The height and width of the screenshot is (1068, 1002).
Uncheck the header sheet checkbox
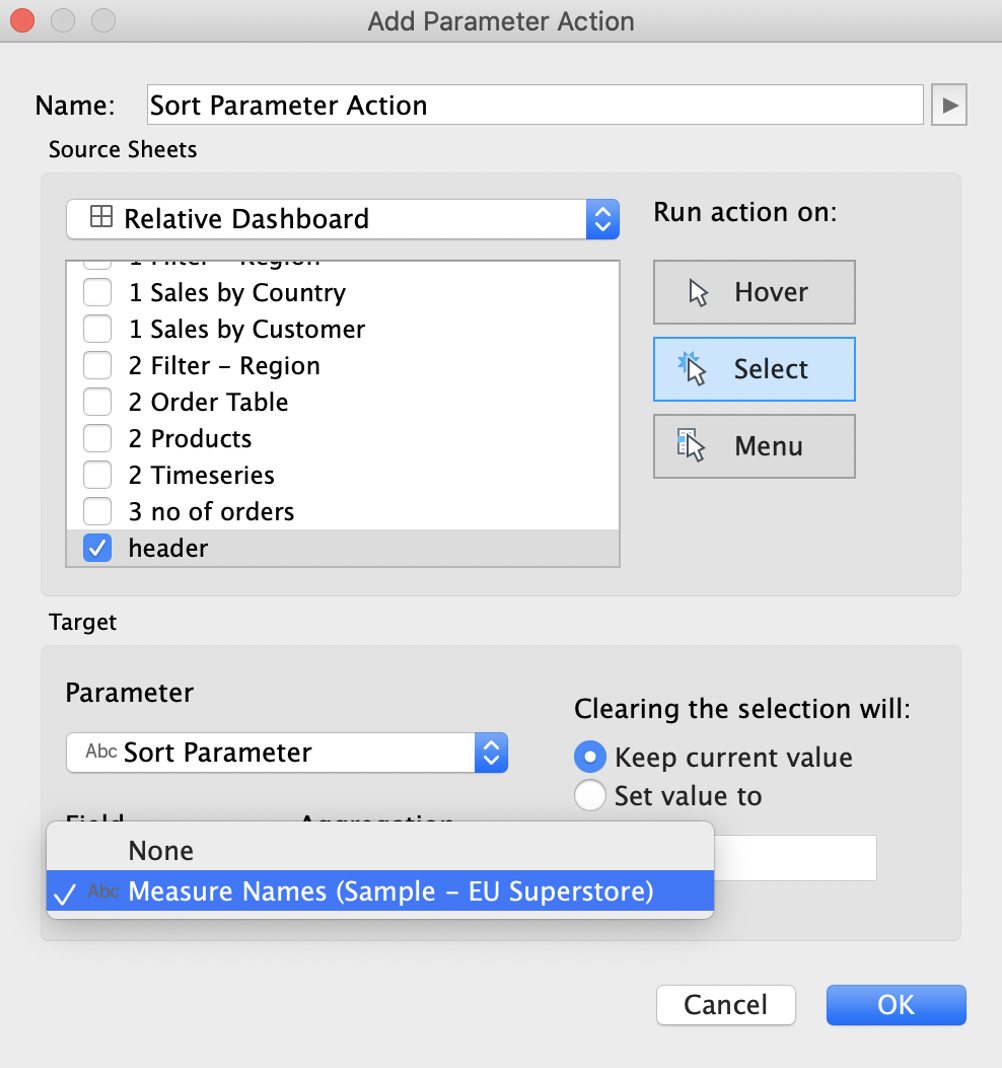(x=97, y=548)
